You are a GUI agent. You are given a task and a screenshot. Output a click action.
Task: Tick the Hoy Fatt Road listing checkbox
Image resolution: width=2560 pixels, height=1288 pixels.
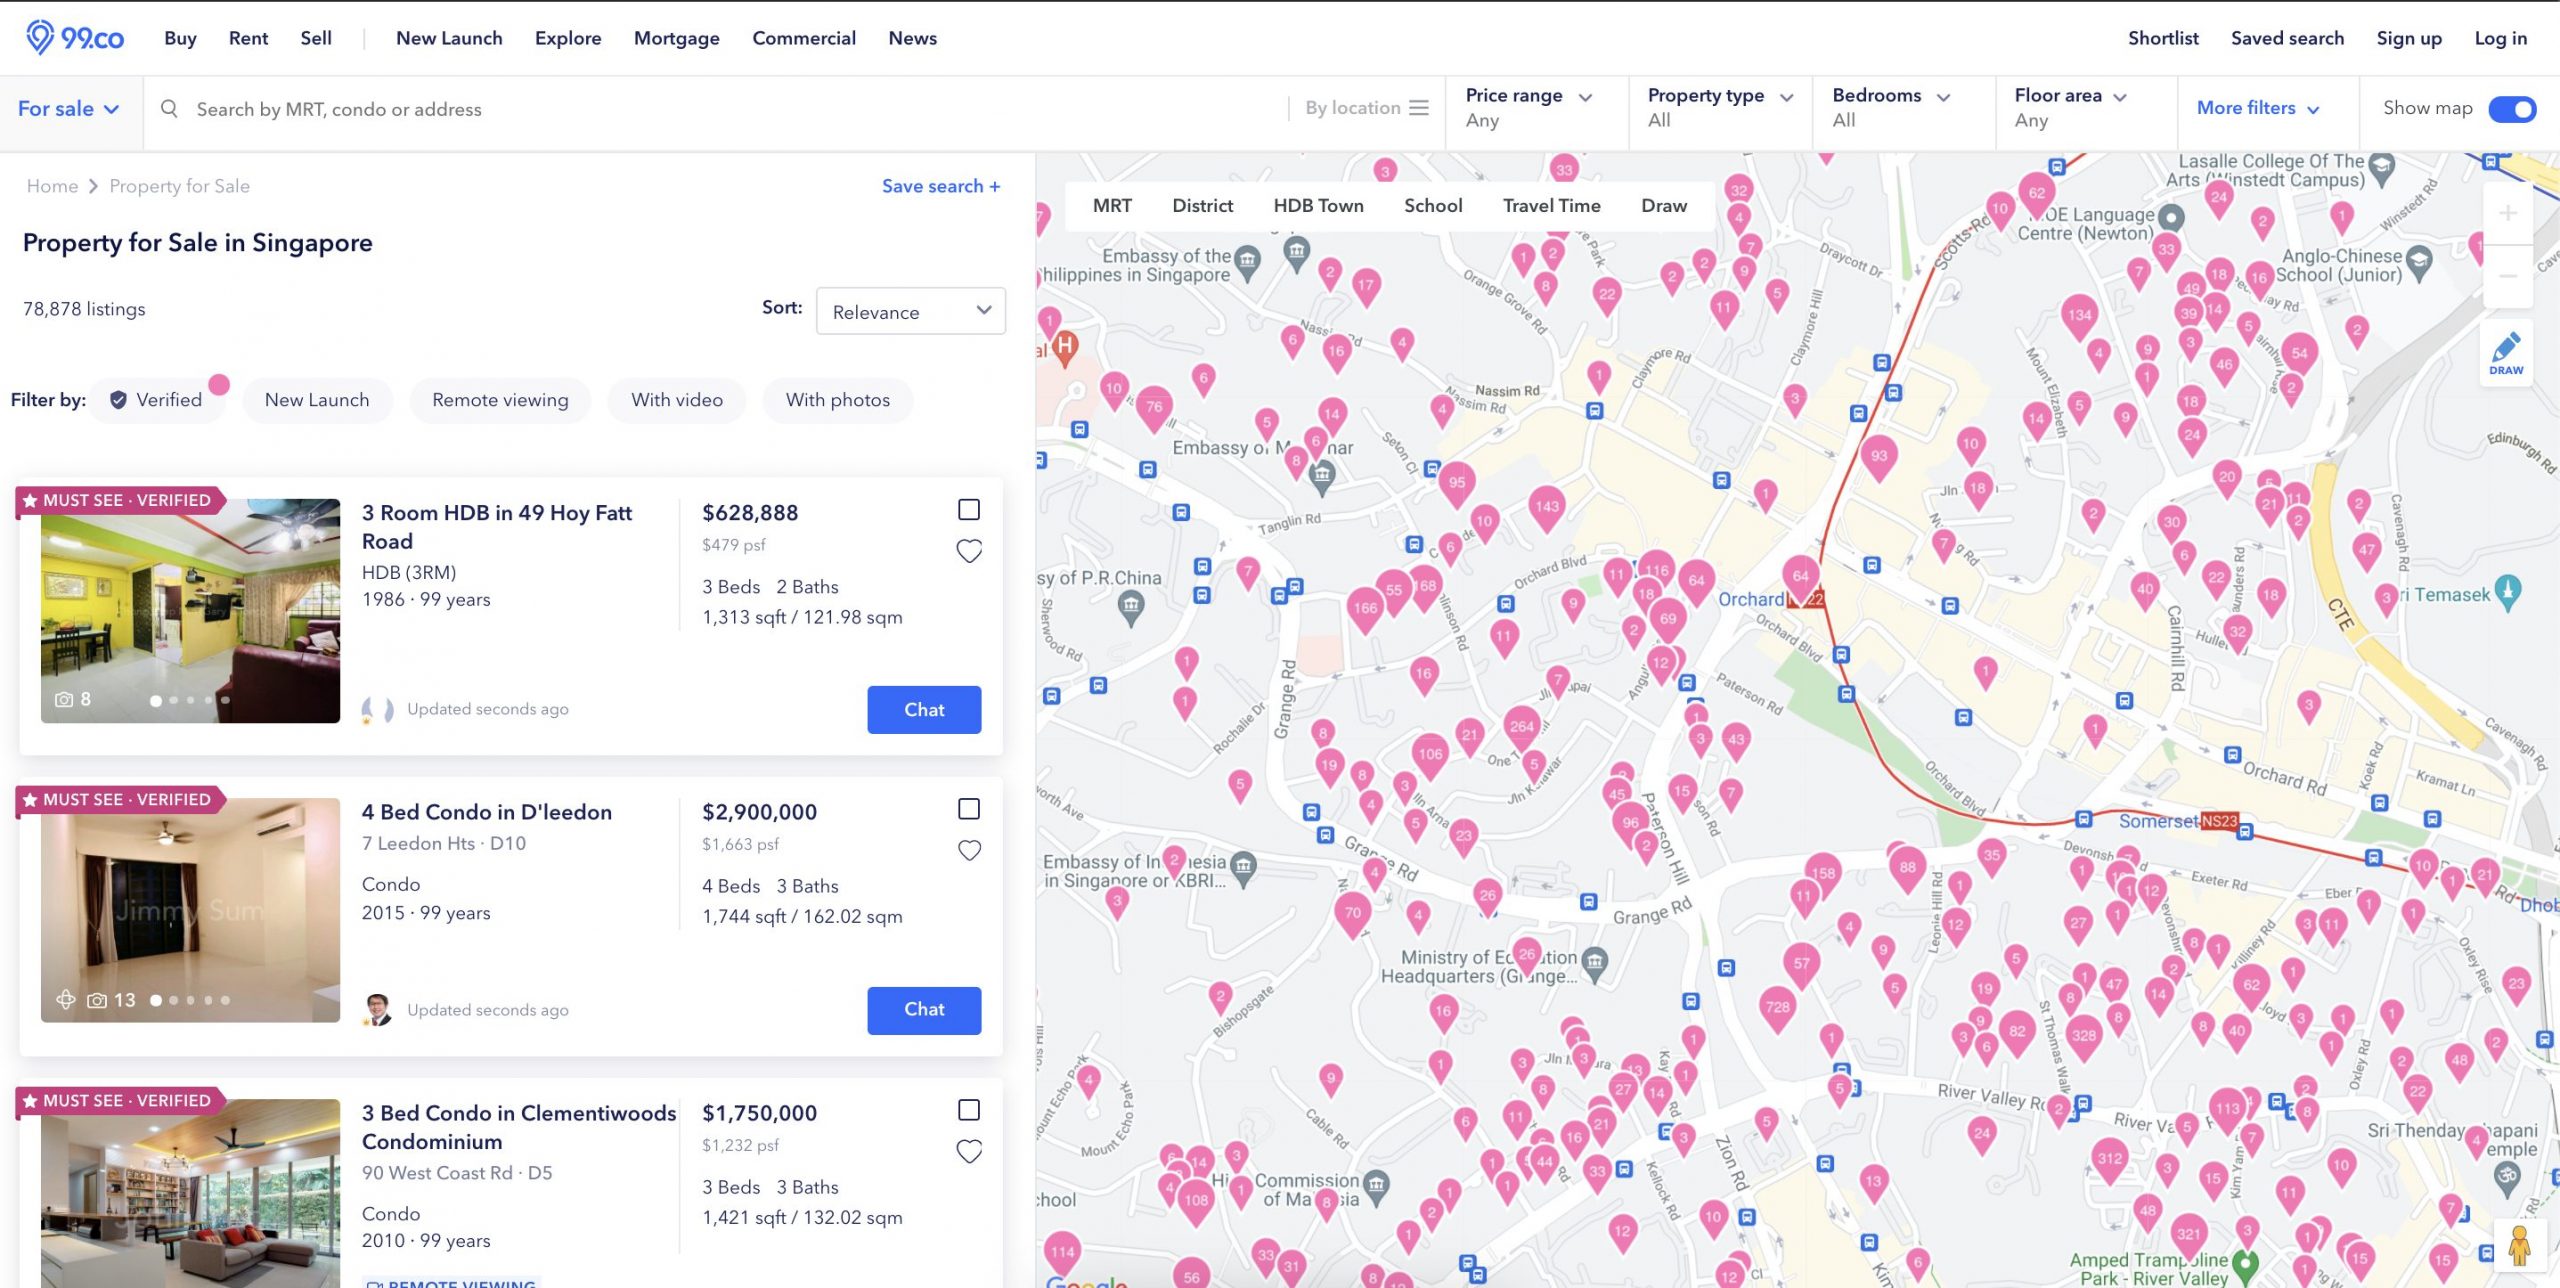coord(969,510)
